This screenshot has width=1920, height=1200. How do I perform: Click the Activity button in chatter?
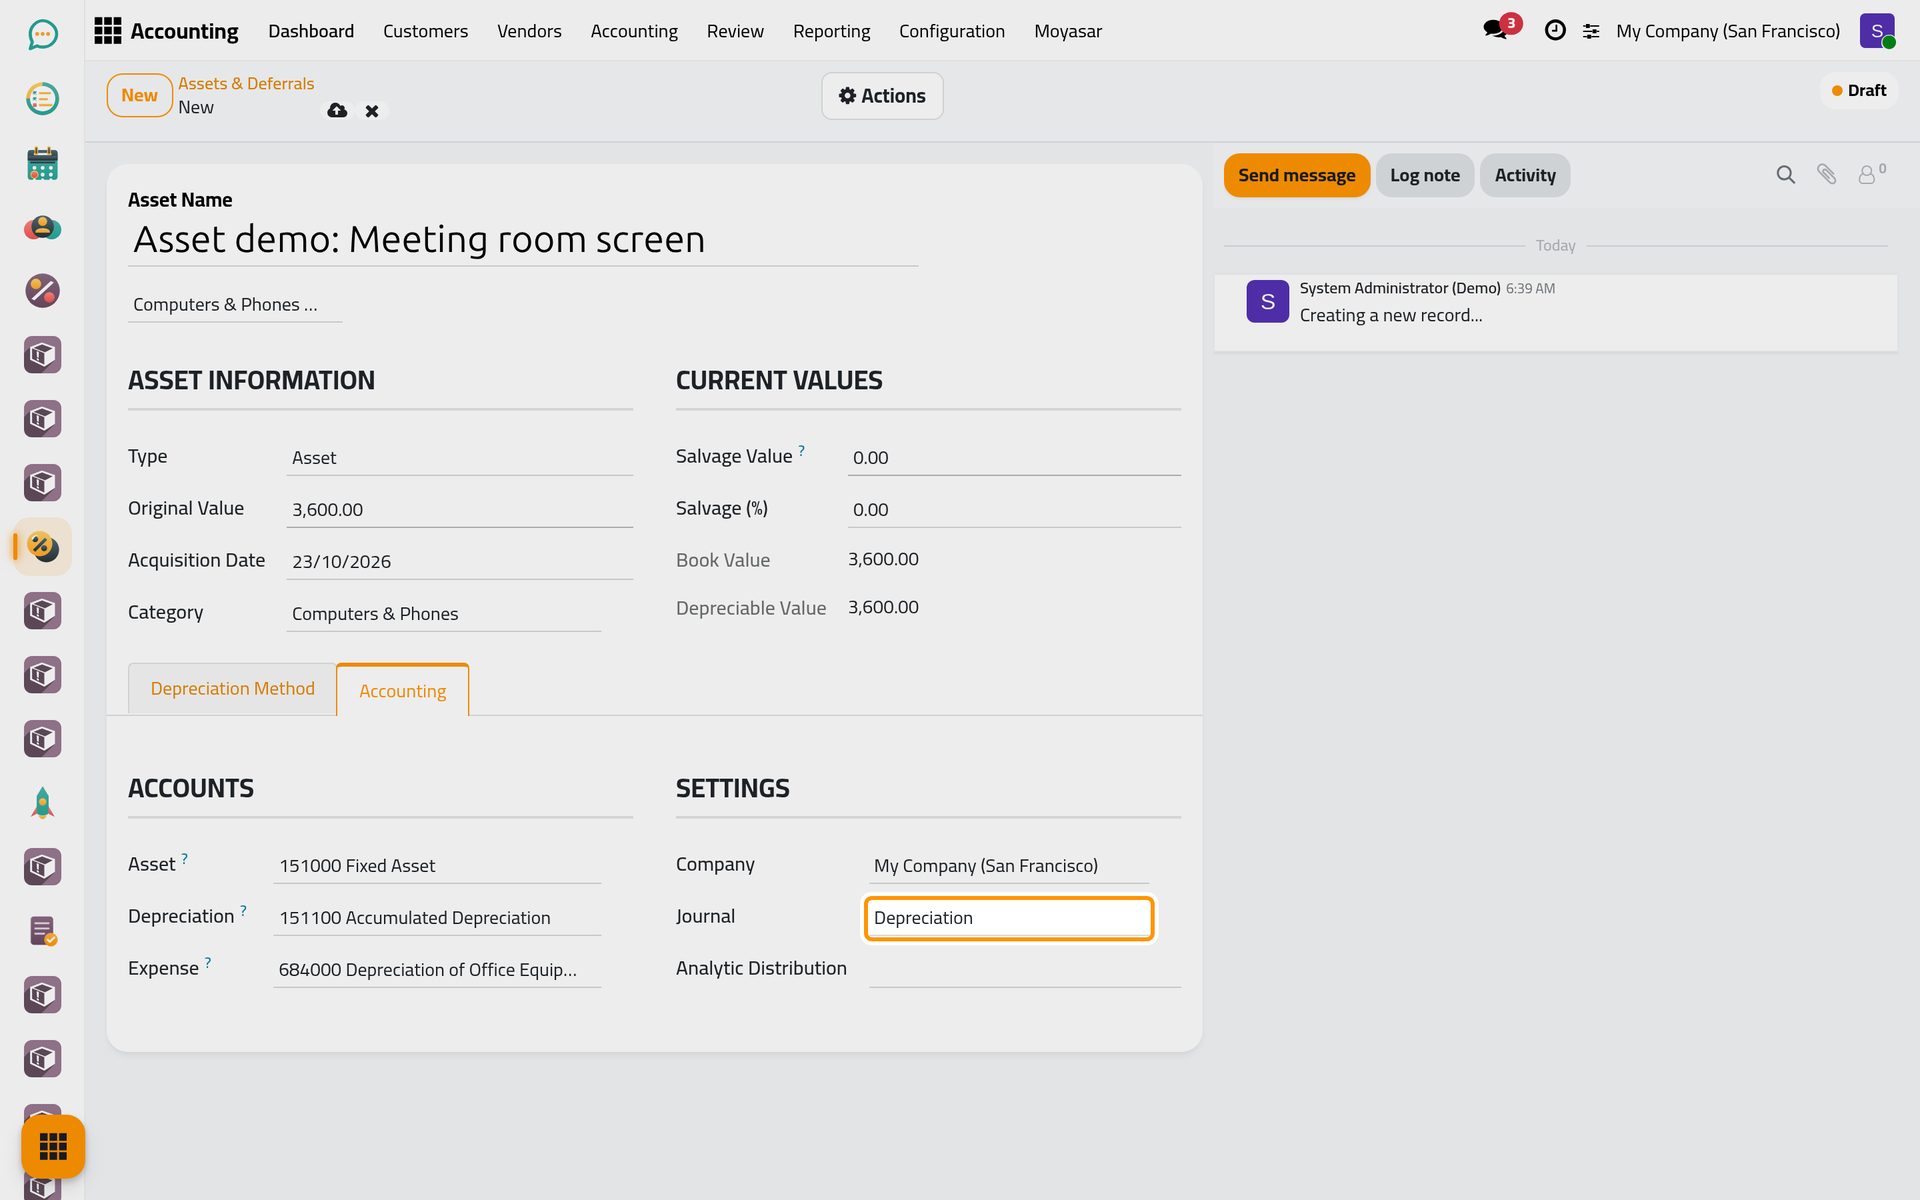[x=1525, y=175]
